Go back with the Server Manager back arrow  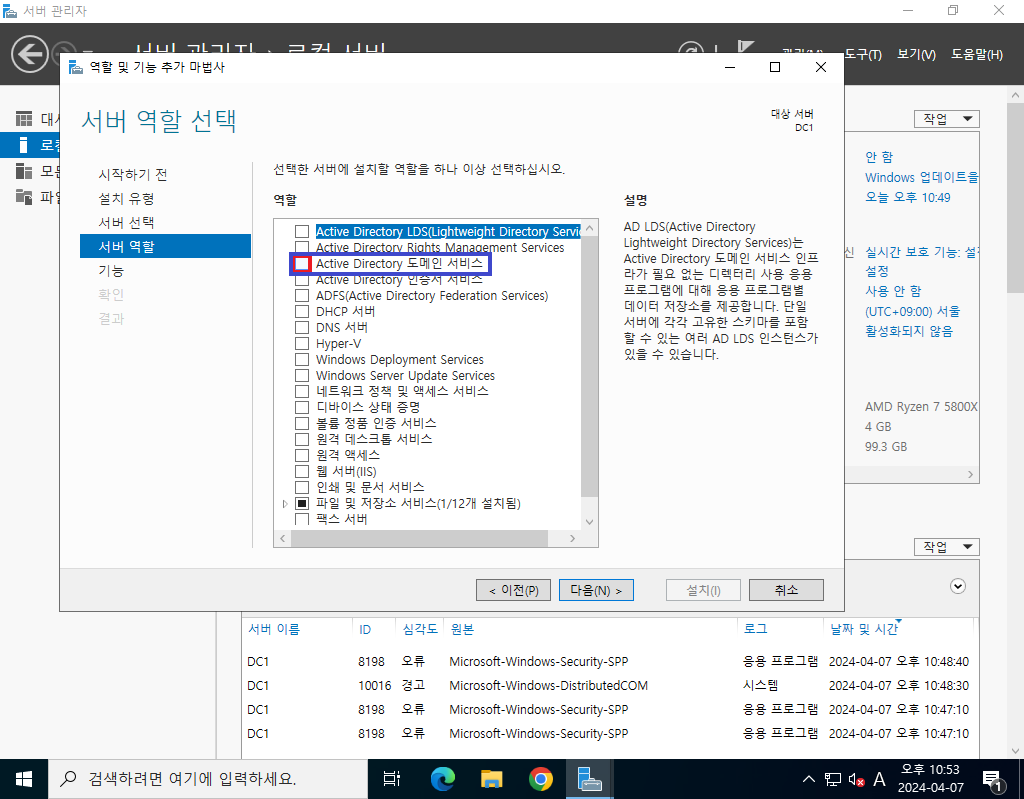29,54
